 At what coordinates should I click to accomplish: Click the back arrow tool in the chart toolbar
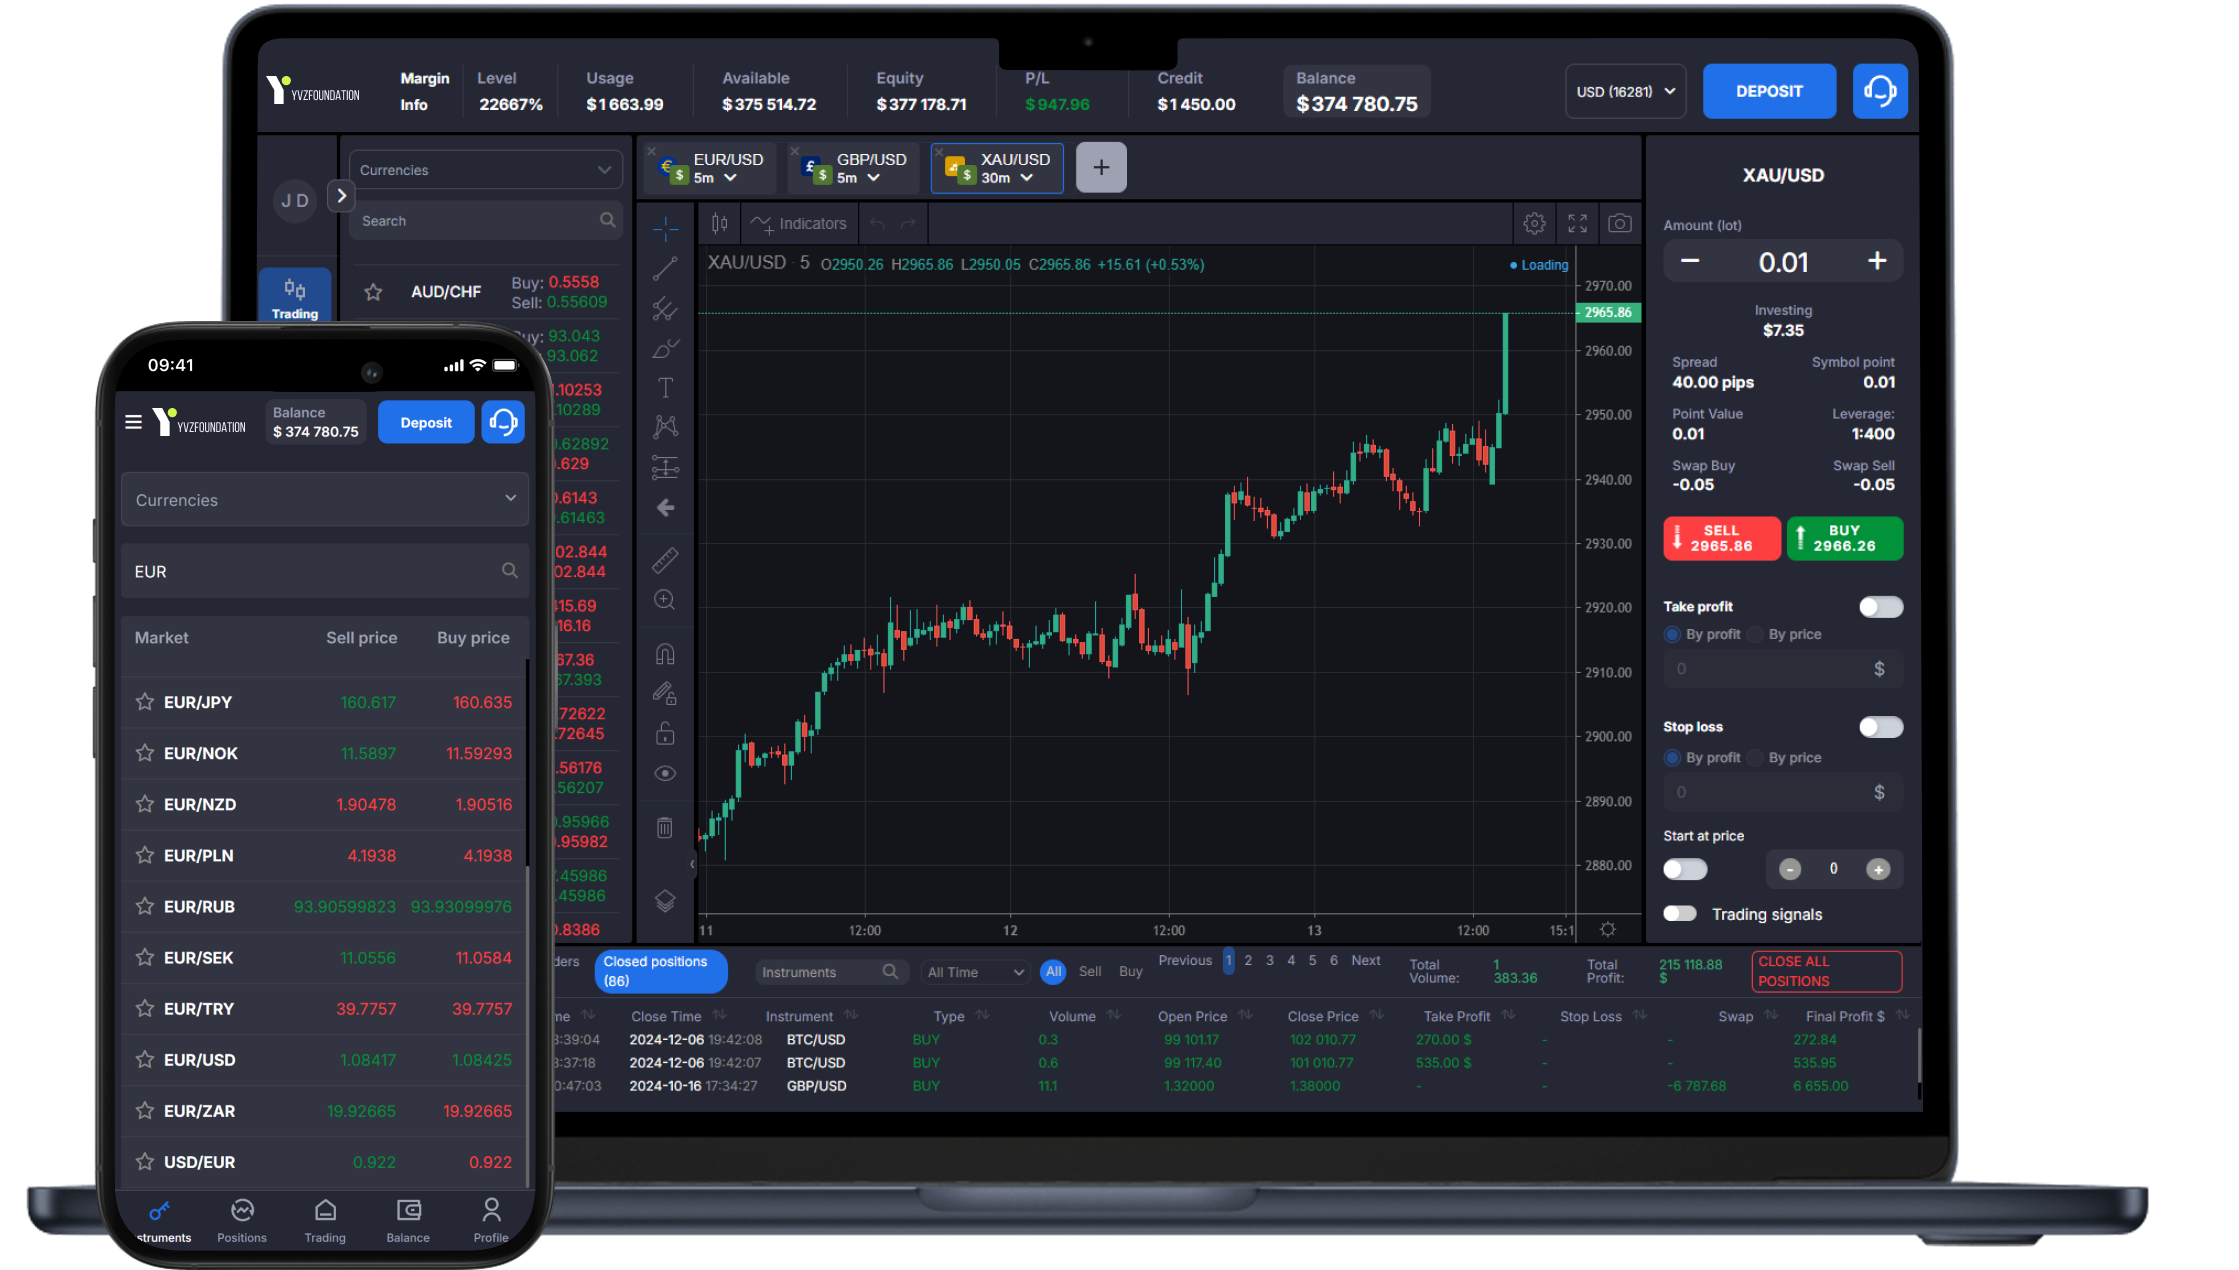pos(665,508)
